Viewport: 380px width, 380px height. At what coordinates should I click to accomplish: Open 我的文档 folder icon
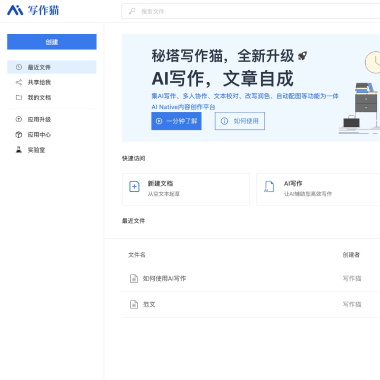pyautogui.click(x=19, y=98)
